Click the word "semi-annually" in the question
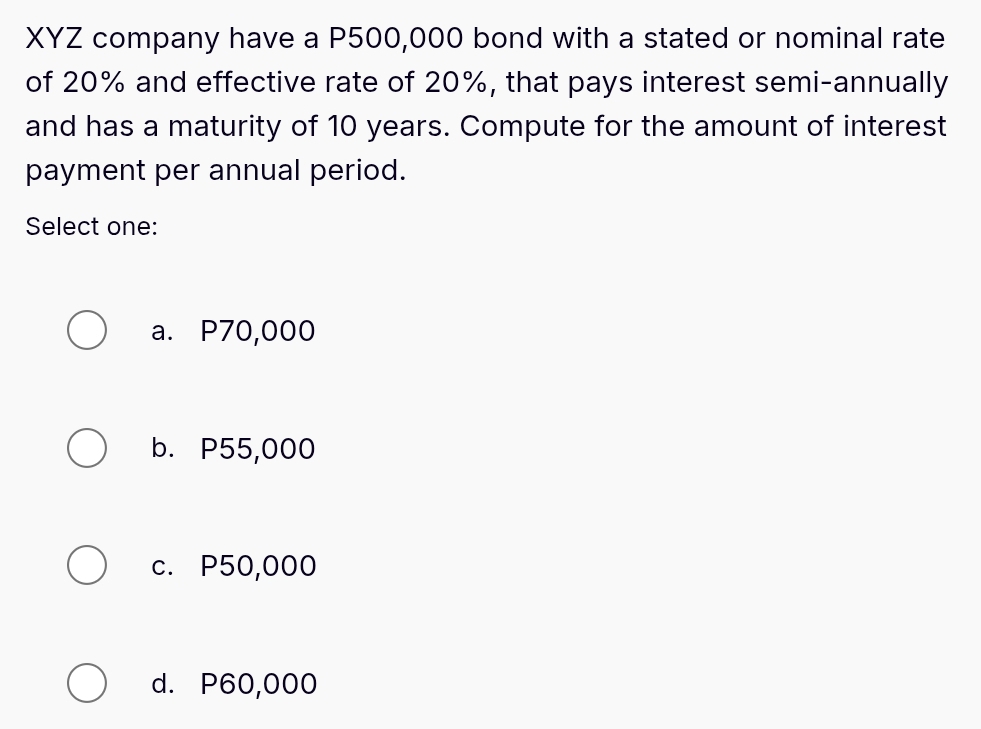Screen dimensions: 981x729 (x=850, y=83)
